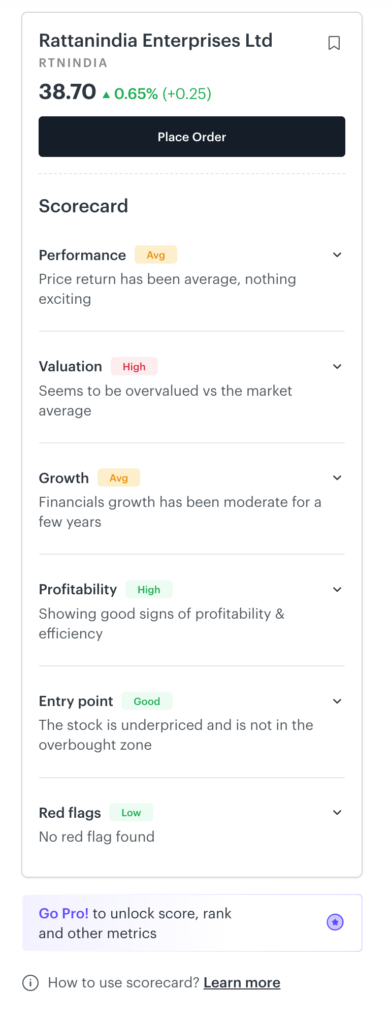The width and height of the screenshot is (390, 1024).
Task: Bookmark Rattanindia Enterprises Ltd stock
Action: (334, 43)
